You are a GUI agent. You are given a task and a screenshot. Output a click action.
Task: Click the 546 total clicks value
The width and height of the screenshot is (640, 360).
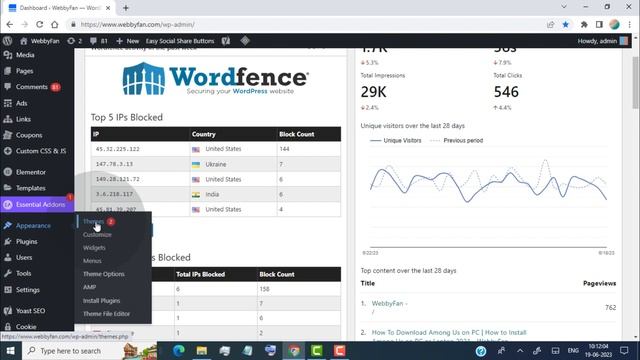tap(506, 92)
